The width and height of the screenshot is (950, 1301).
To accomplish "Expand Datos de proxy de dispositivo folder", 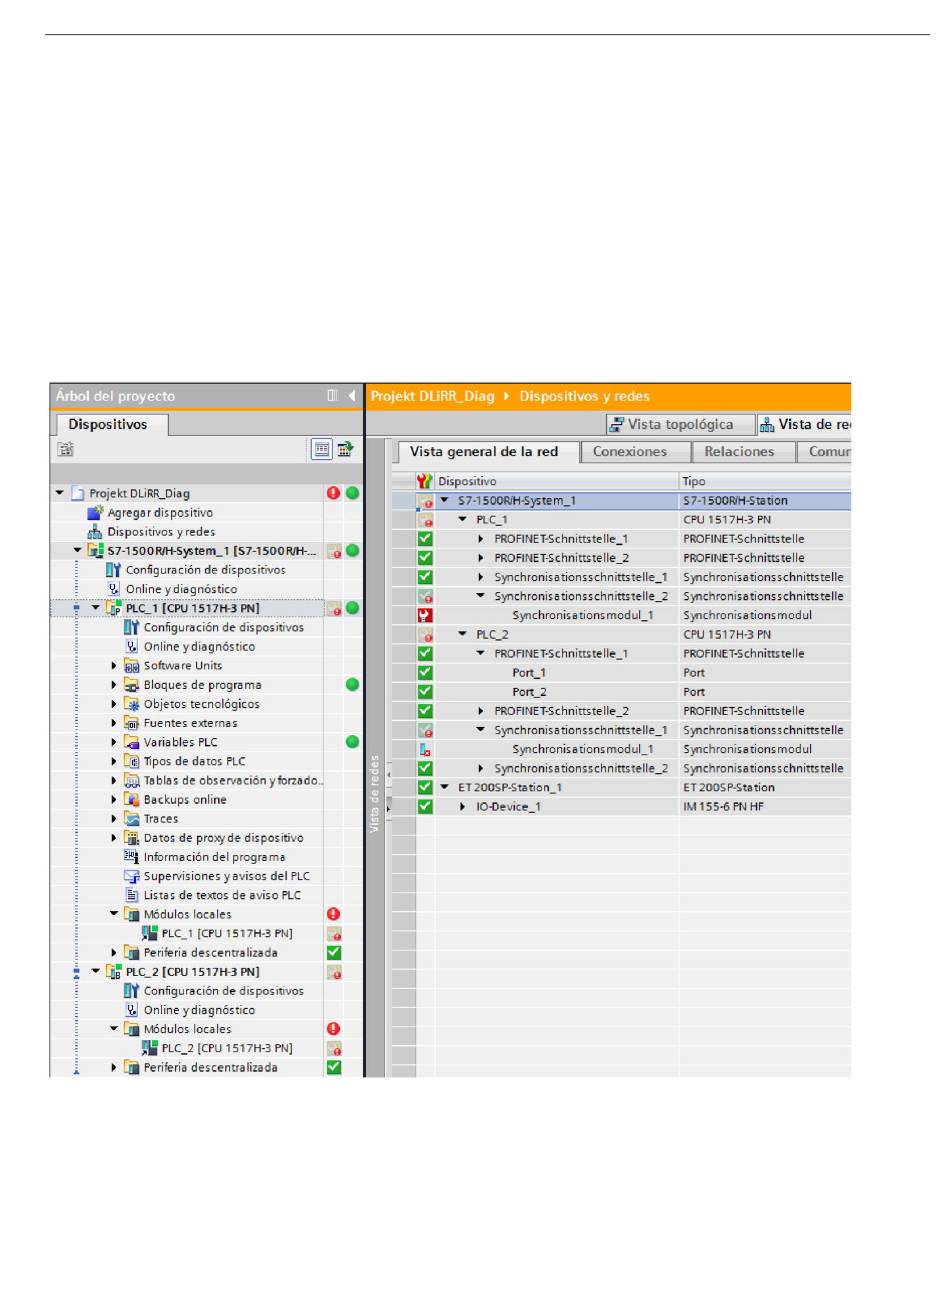I will (x=114, y=838).
